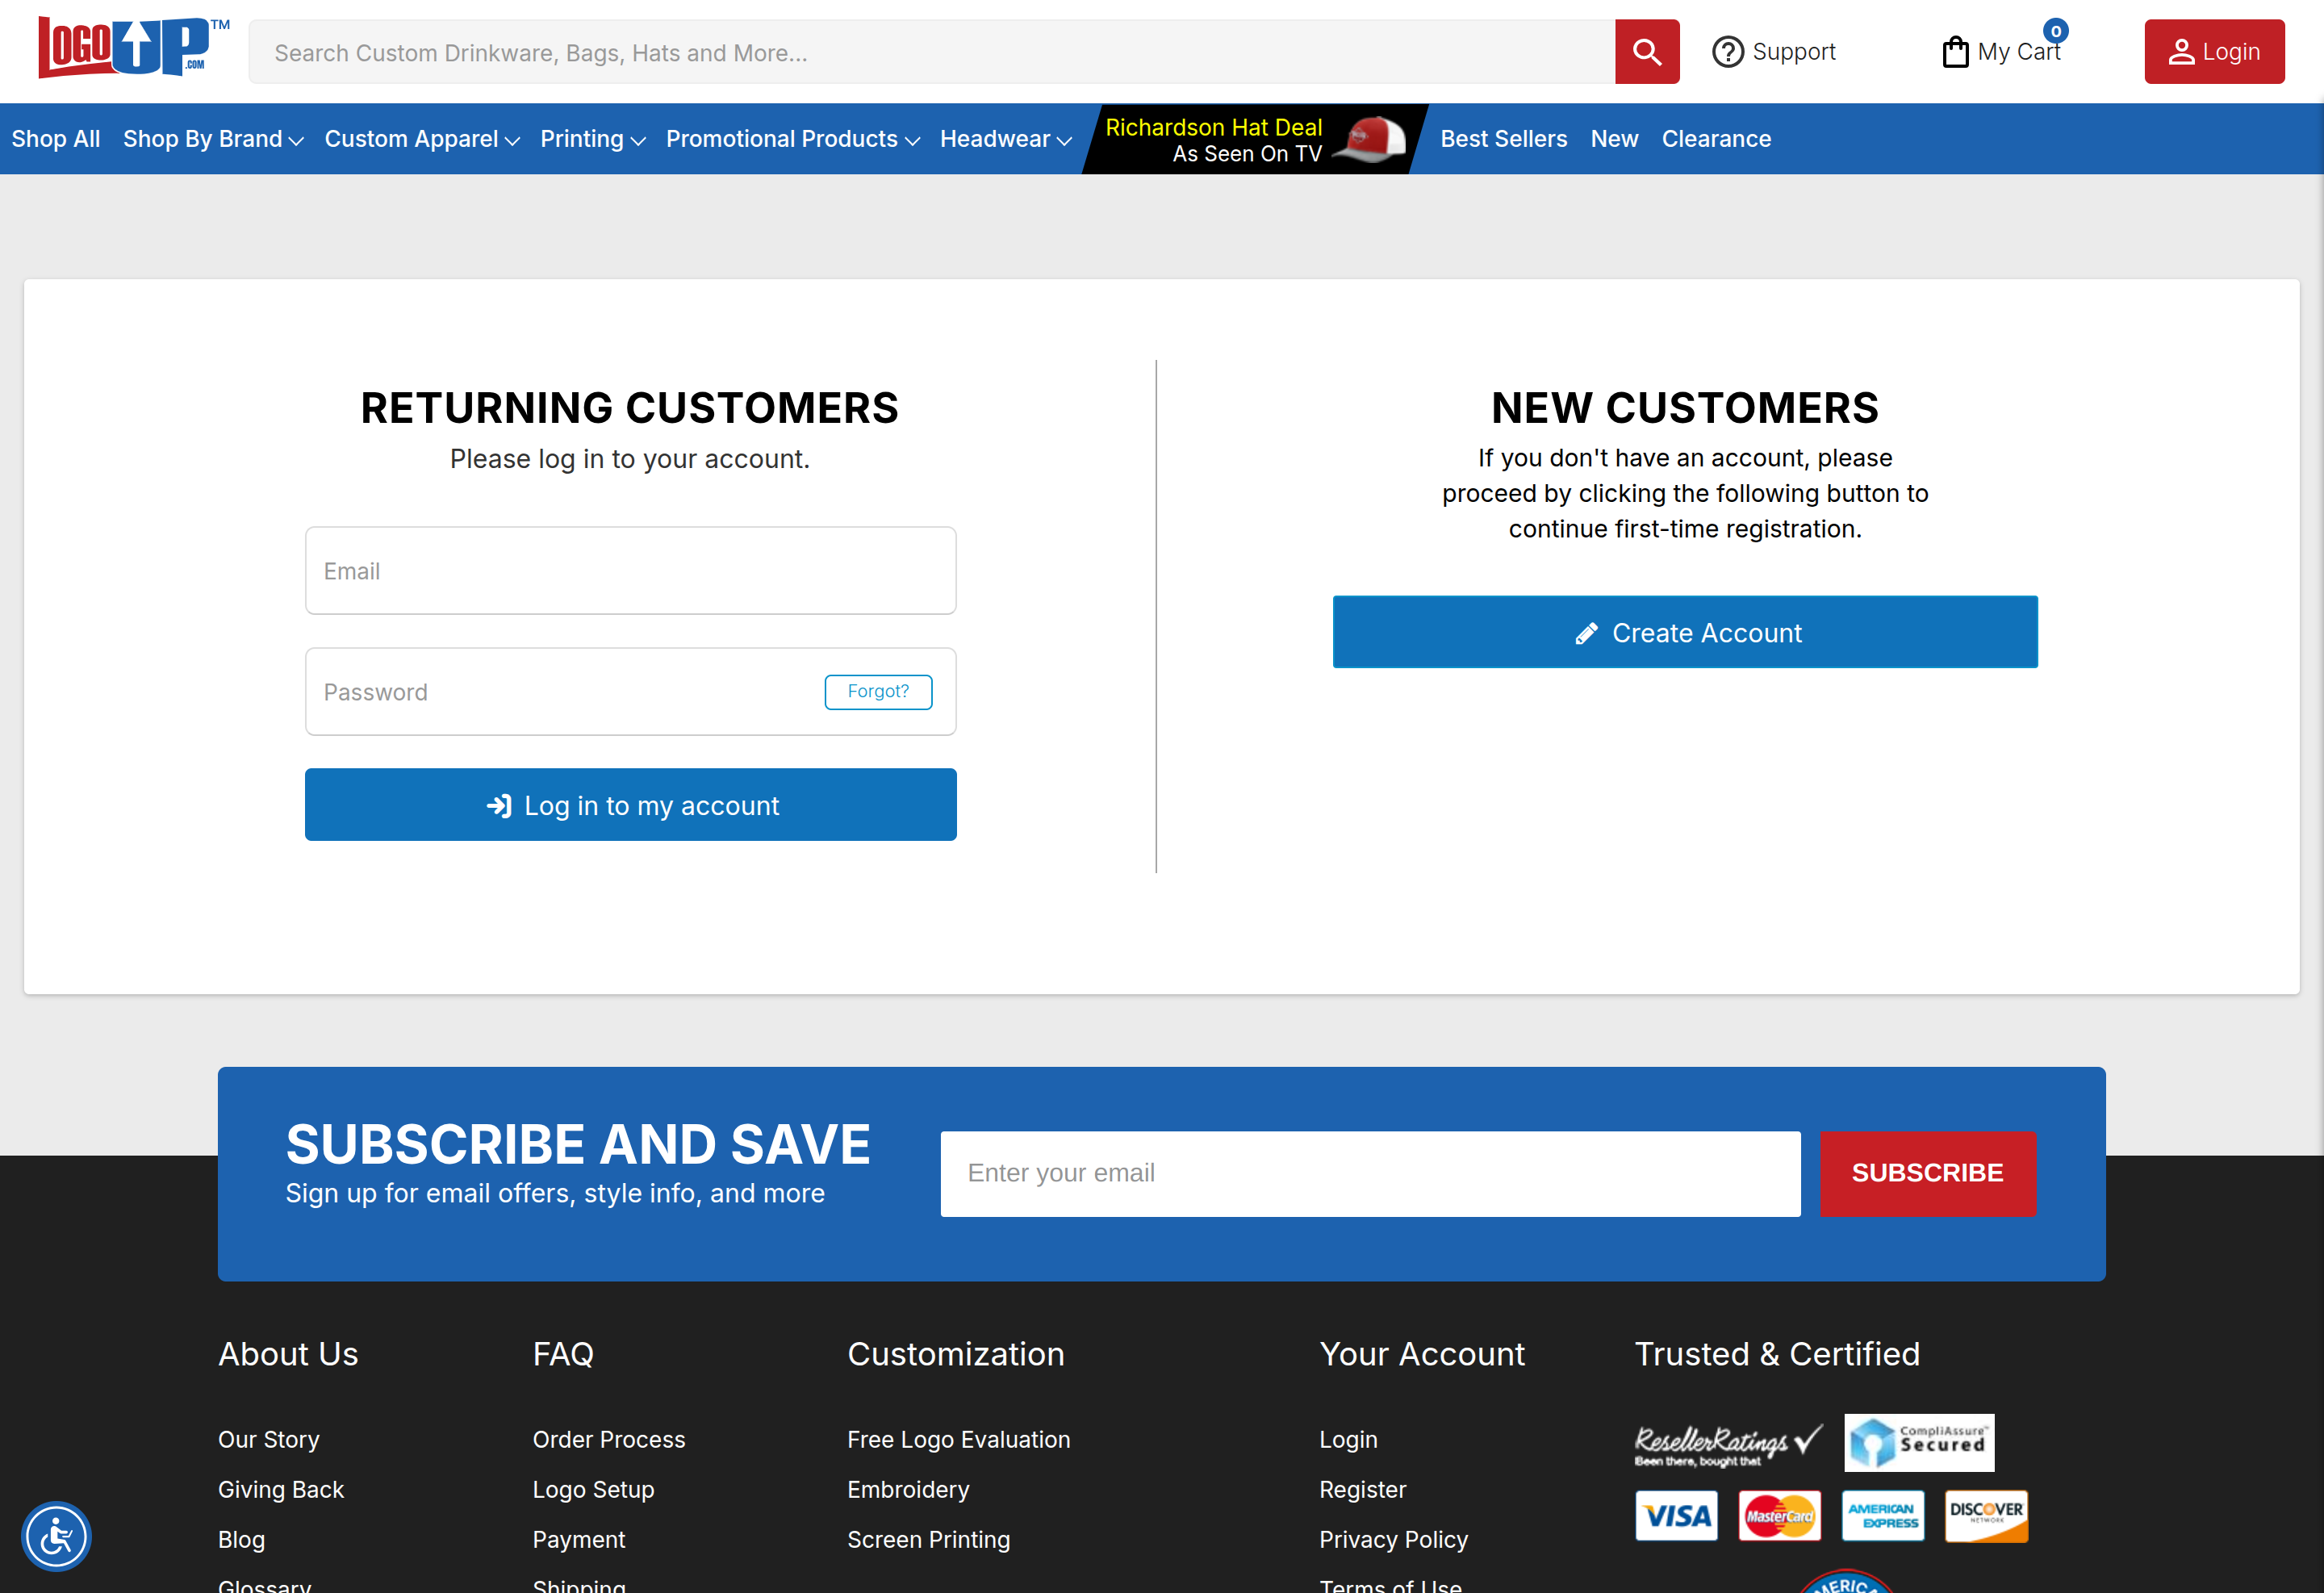Click the Create Account button

(1685, 632)
